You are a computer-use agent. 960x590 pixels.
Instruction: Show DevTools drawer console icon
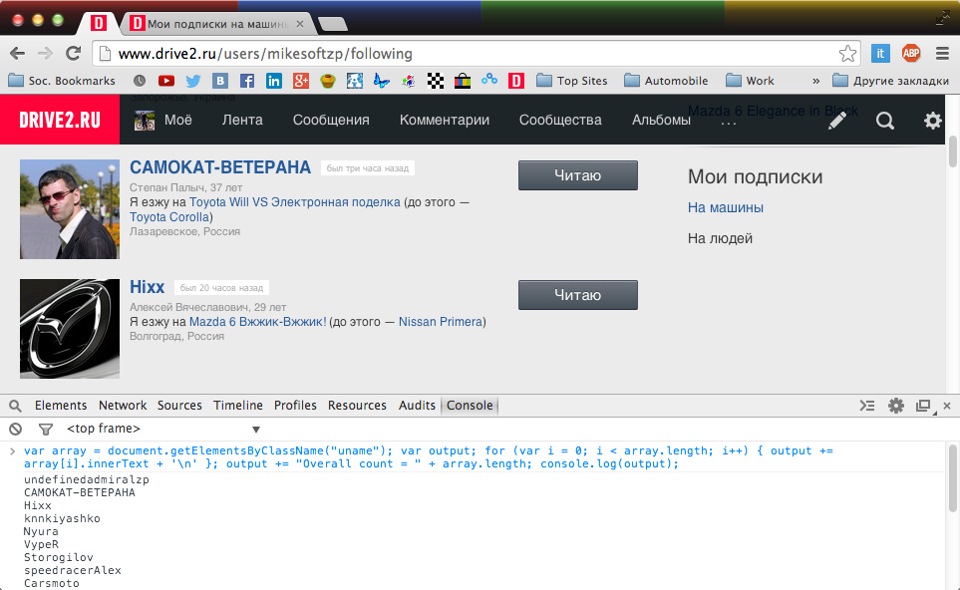(x=867, y=406)
